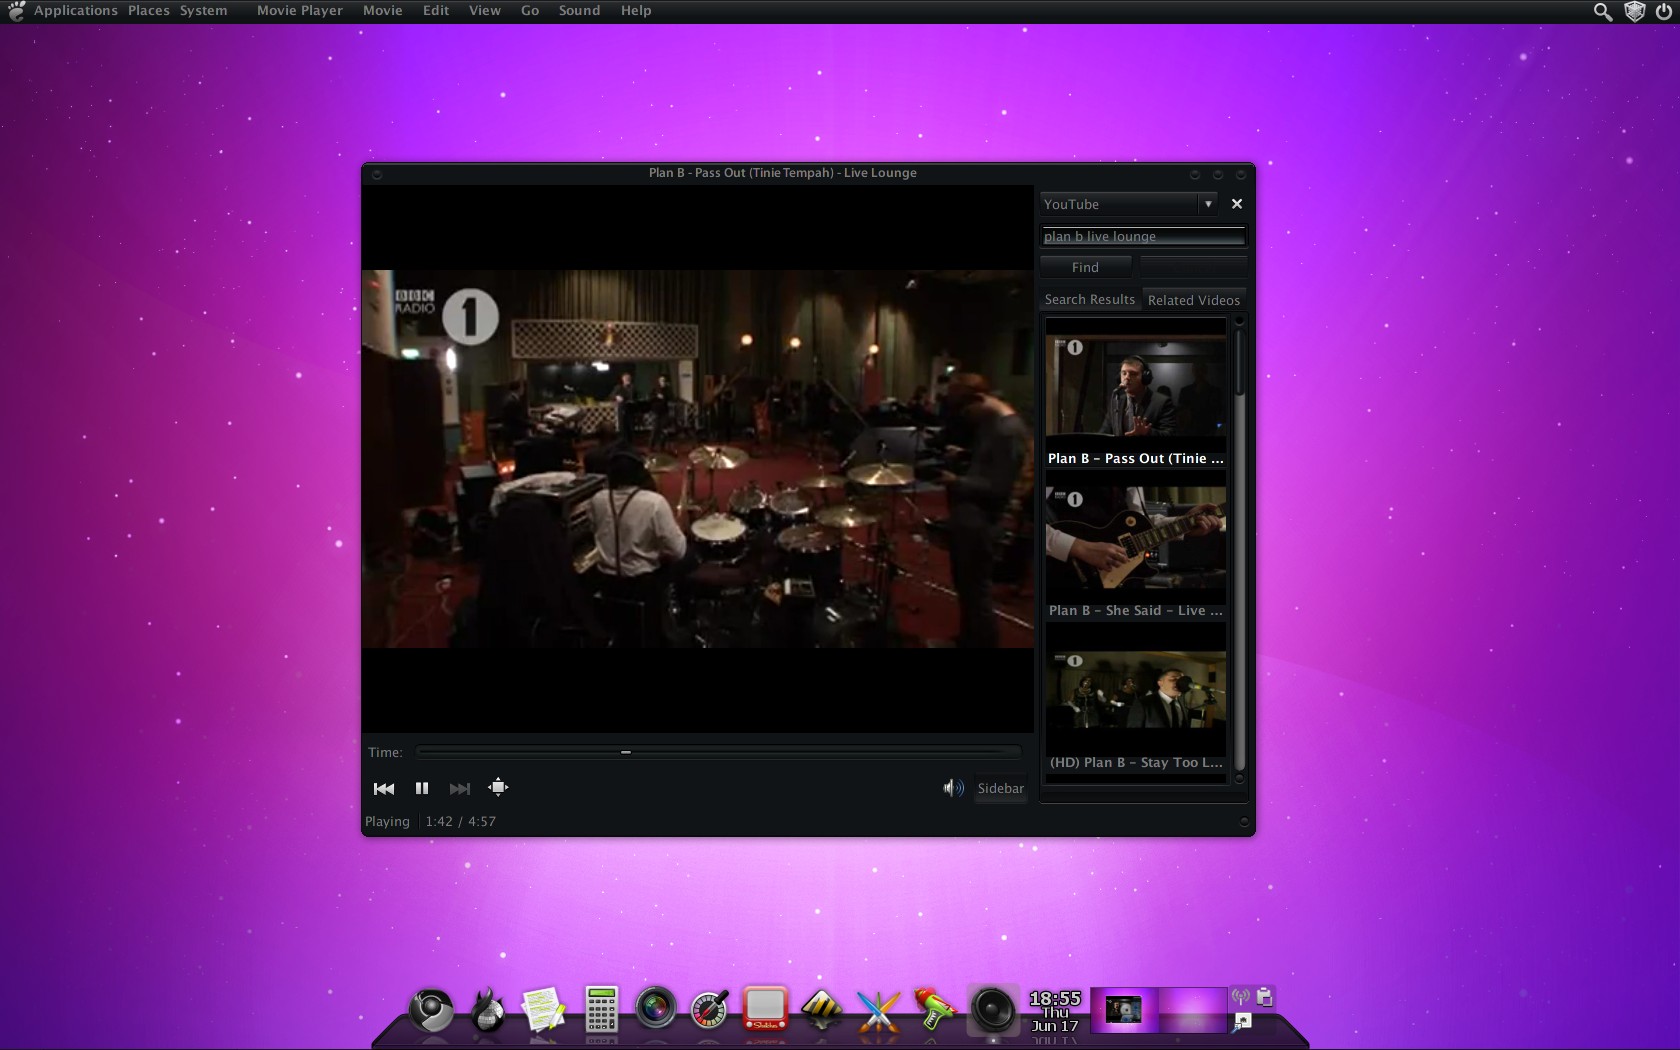Click the wireless network tray icon
The image size is (1680, 1050).
(x=1241, y=997)
